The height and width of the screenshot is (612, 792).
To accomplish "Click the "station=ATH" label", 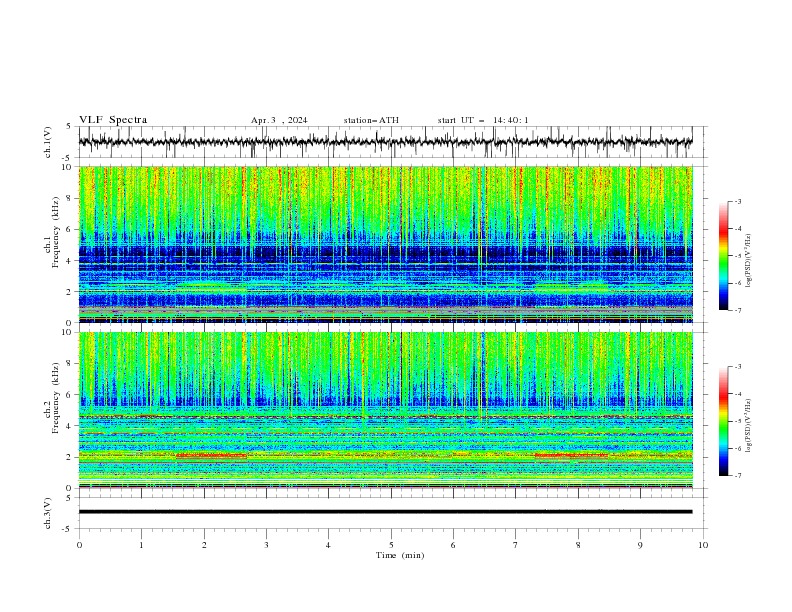I will coord(371,120).
